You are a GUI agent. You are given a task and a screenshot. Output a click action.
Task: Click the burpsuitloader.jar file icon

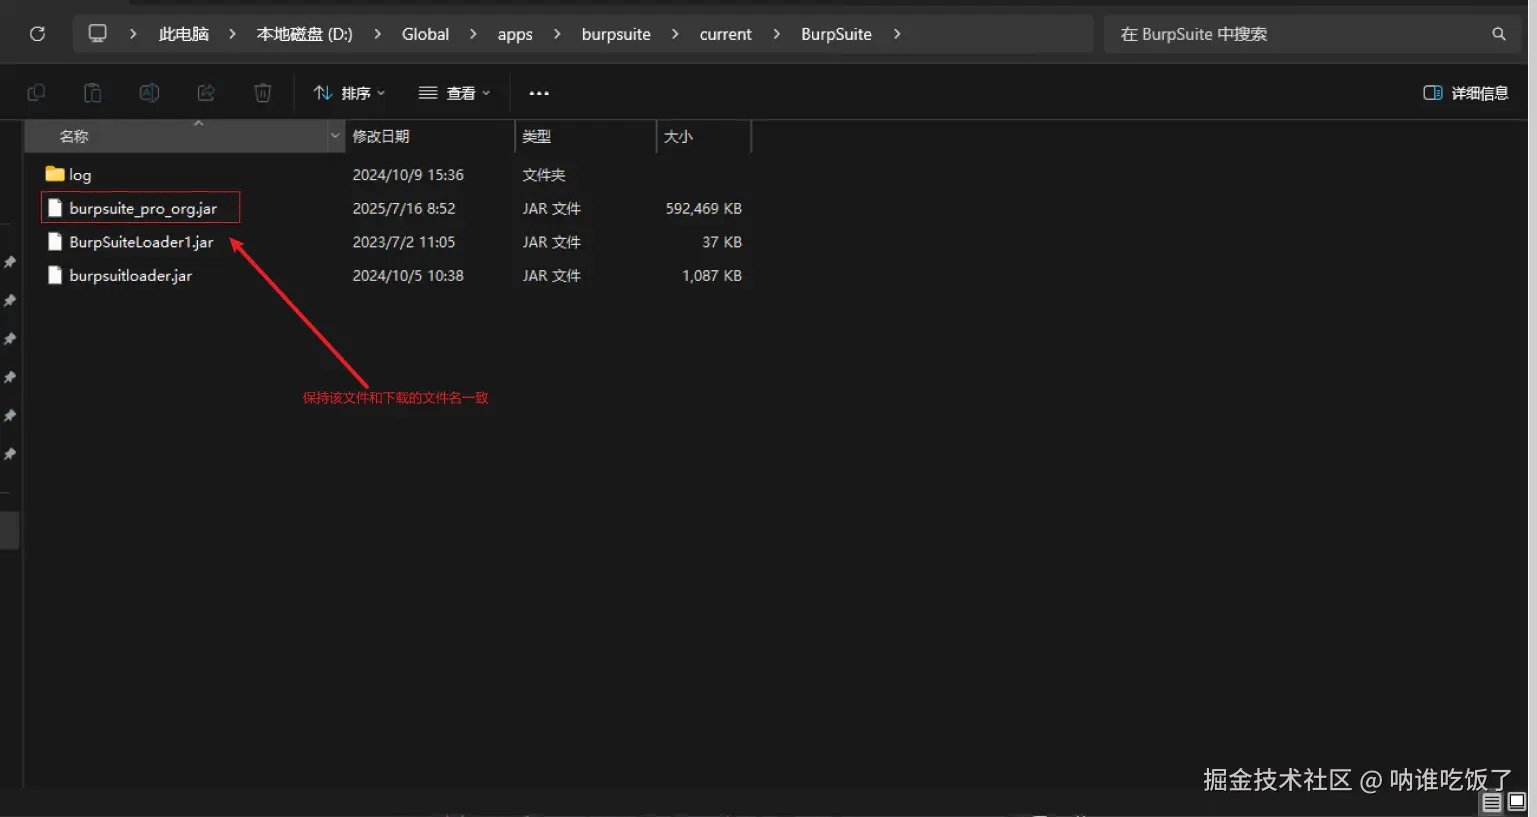click(x=55, y=275)
